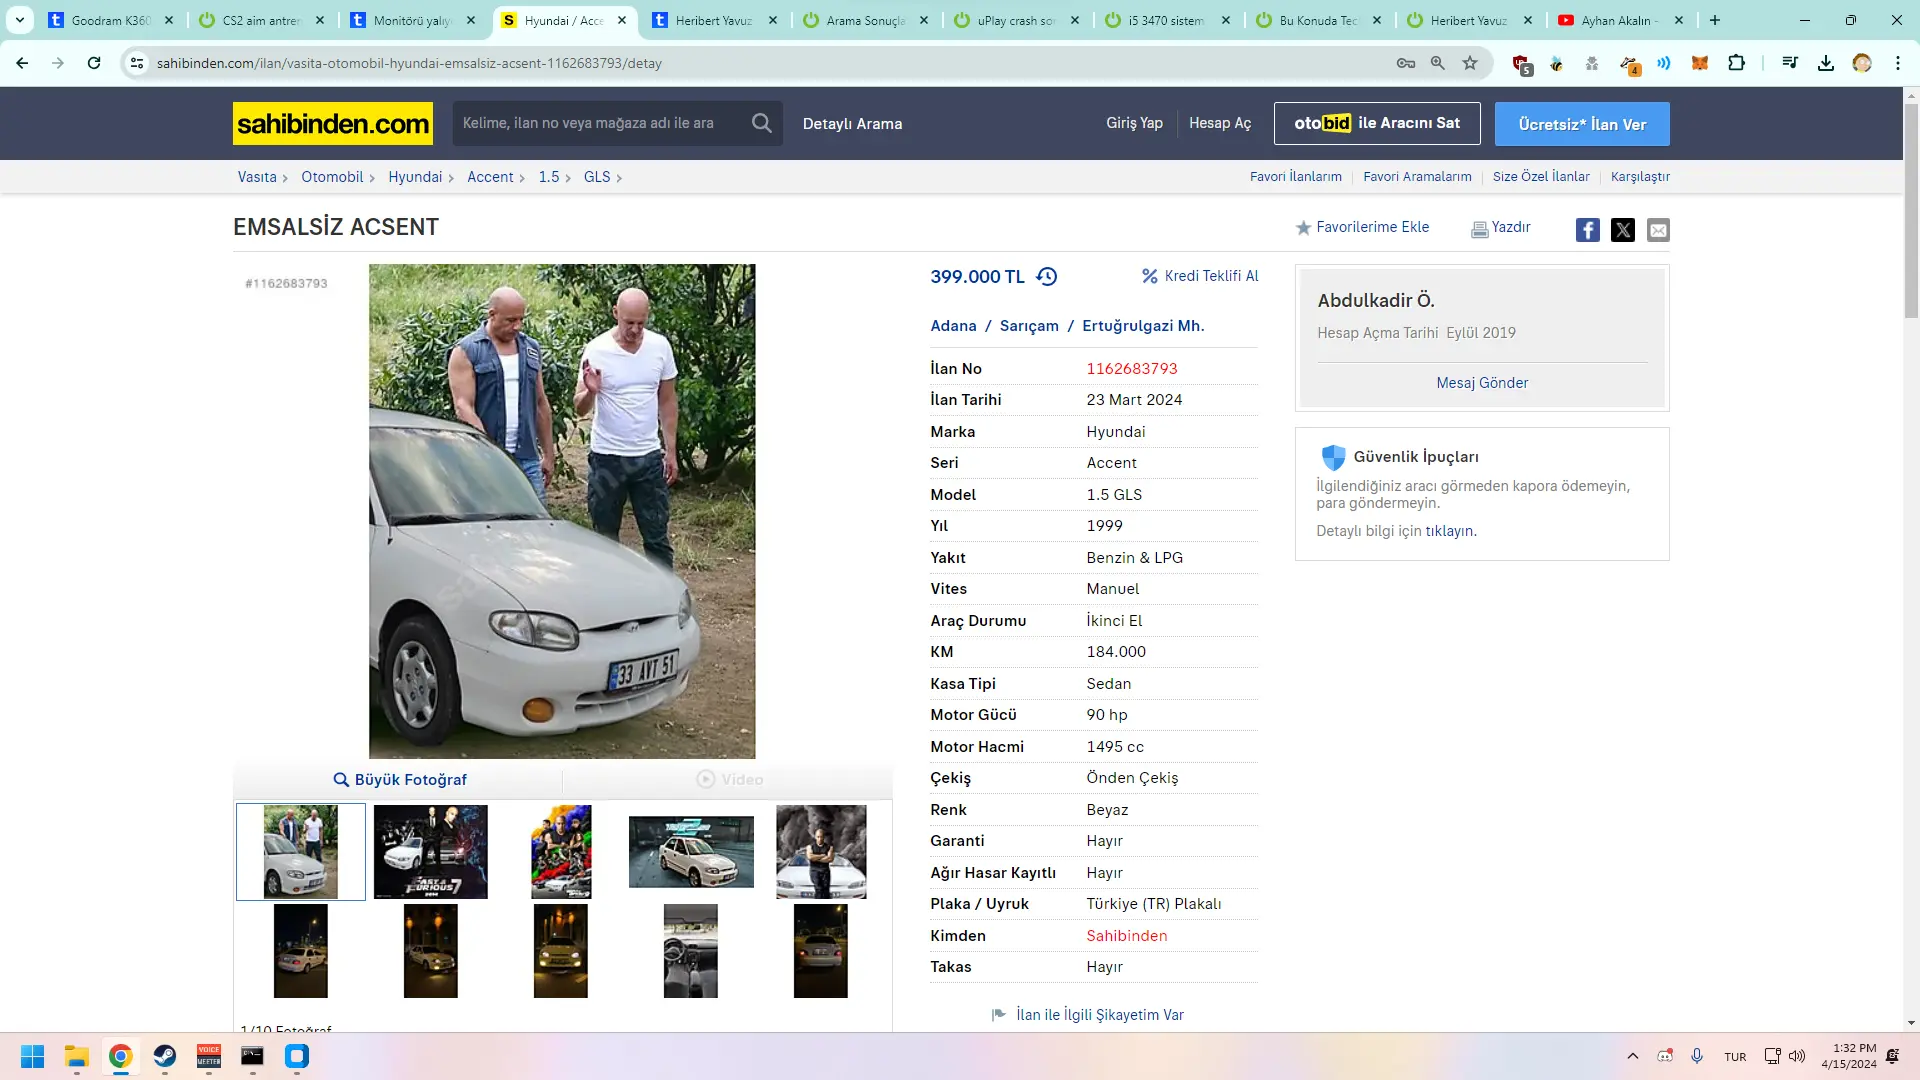Open Steam from taskbar

(165, 1056)
